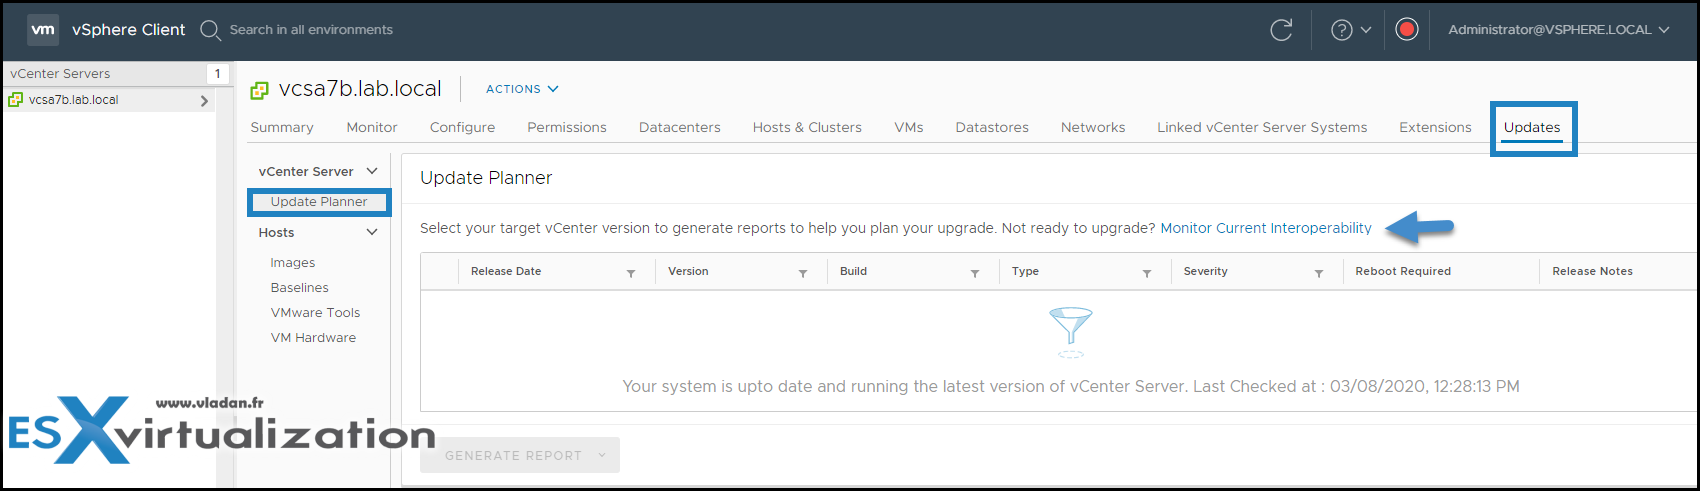Open VM Hardware under Hosts
Screen dimensions: 1700x491
click(313, 337)
